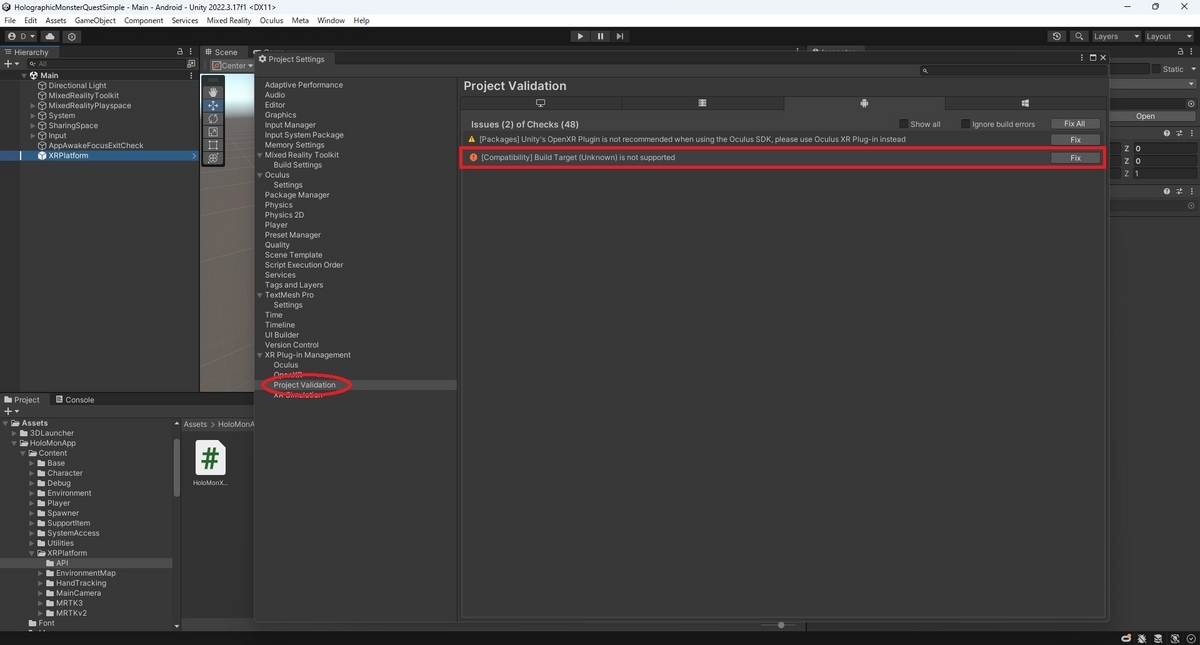Click the Step frame button
Viewport: 1200px width, 645px height.
point(620,36)
